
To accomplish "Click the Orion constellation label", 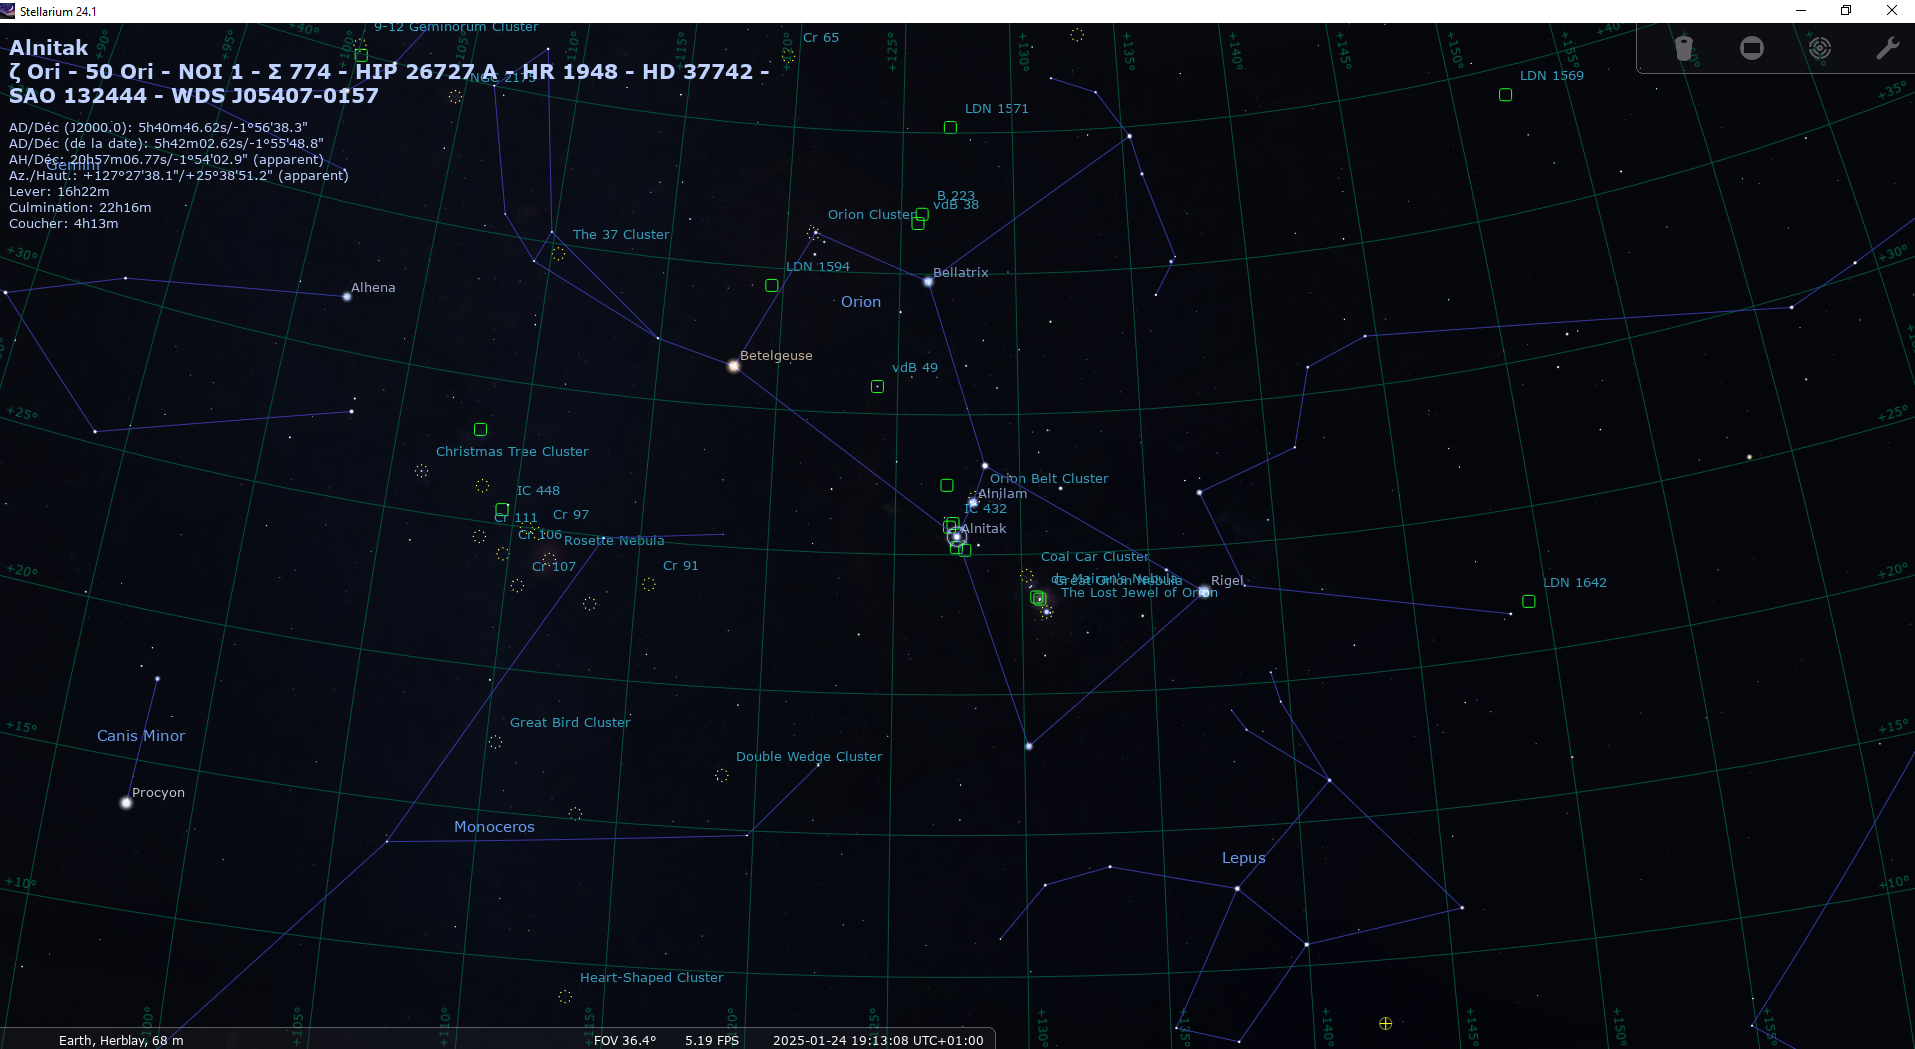I will pos(861,302).
